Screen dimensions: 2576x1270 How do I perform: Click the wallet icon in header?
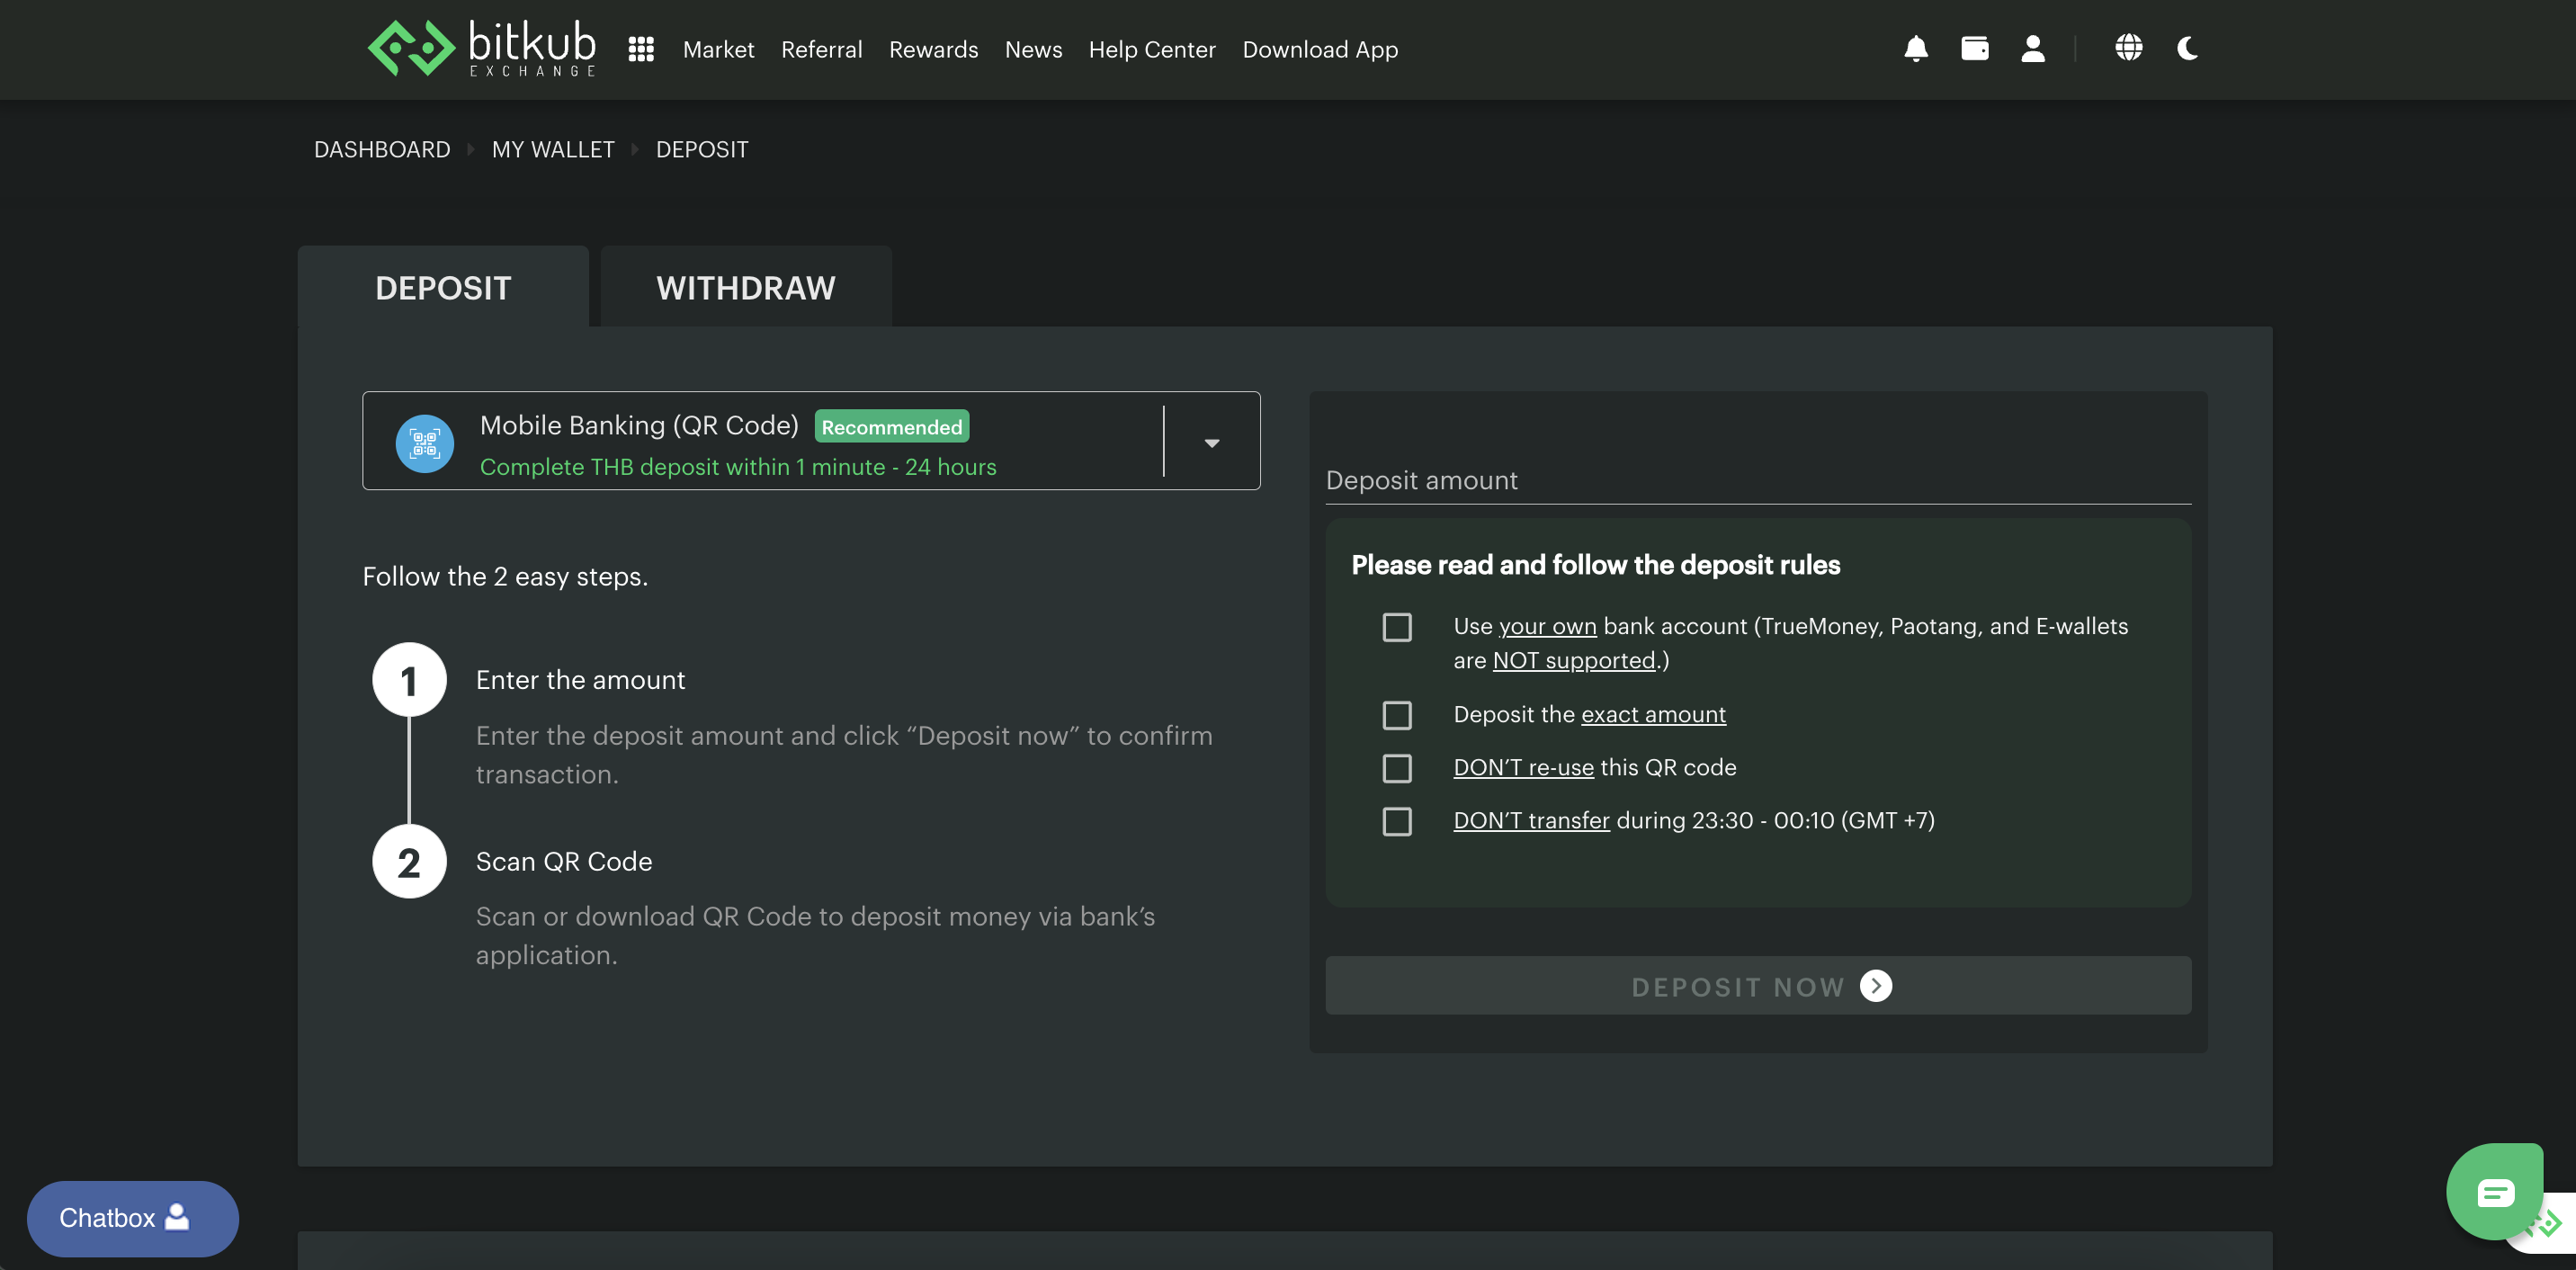click(1974, 48)
